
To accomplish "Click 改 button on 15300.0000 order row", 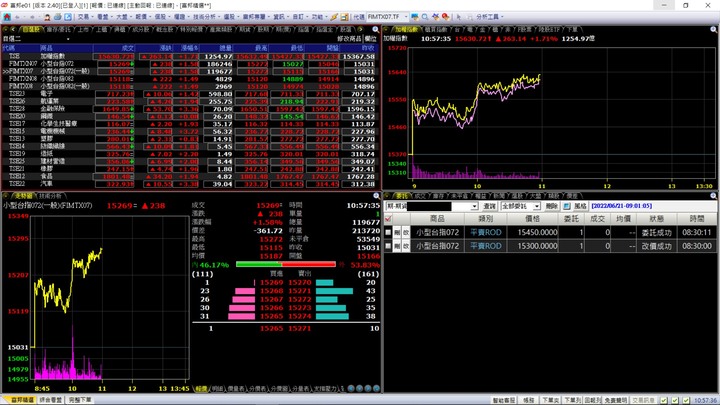I will (x=405, y=246).
